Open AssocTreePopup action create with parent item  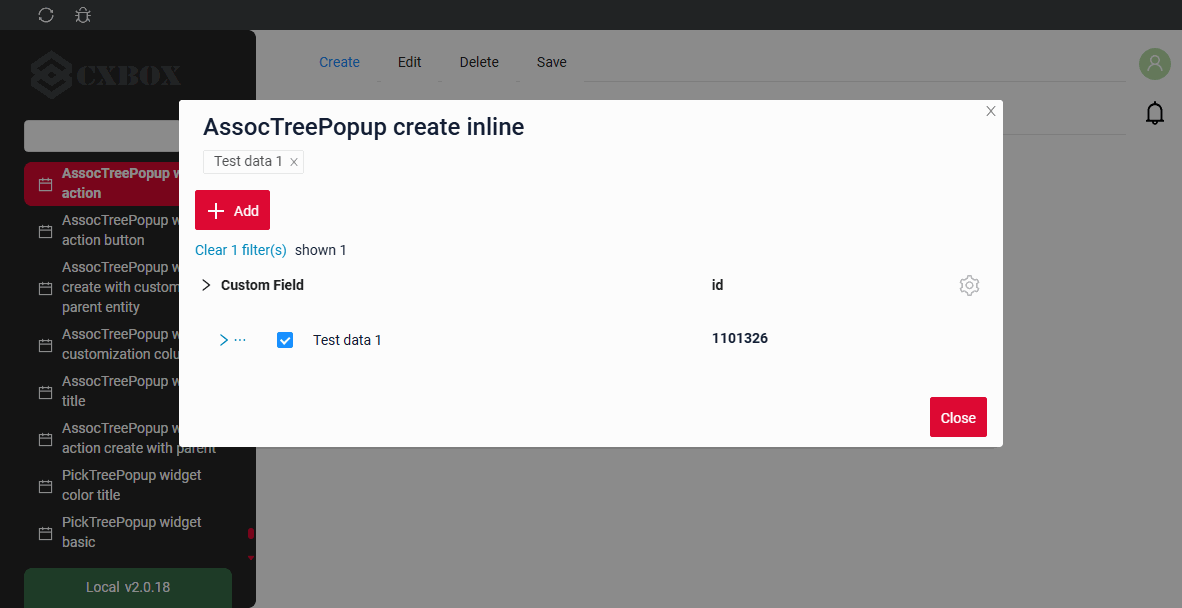[x=128, y=438]
